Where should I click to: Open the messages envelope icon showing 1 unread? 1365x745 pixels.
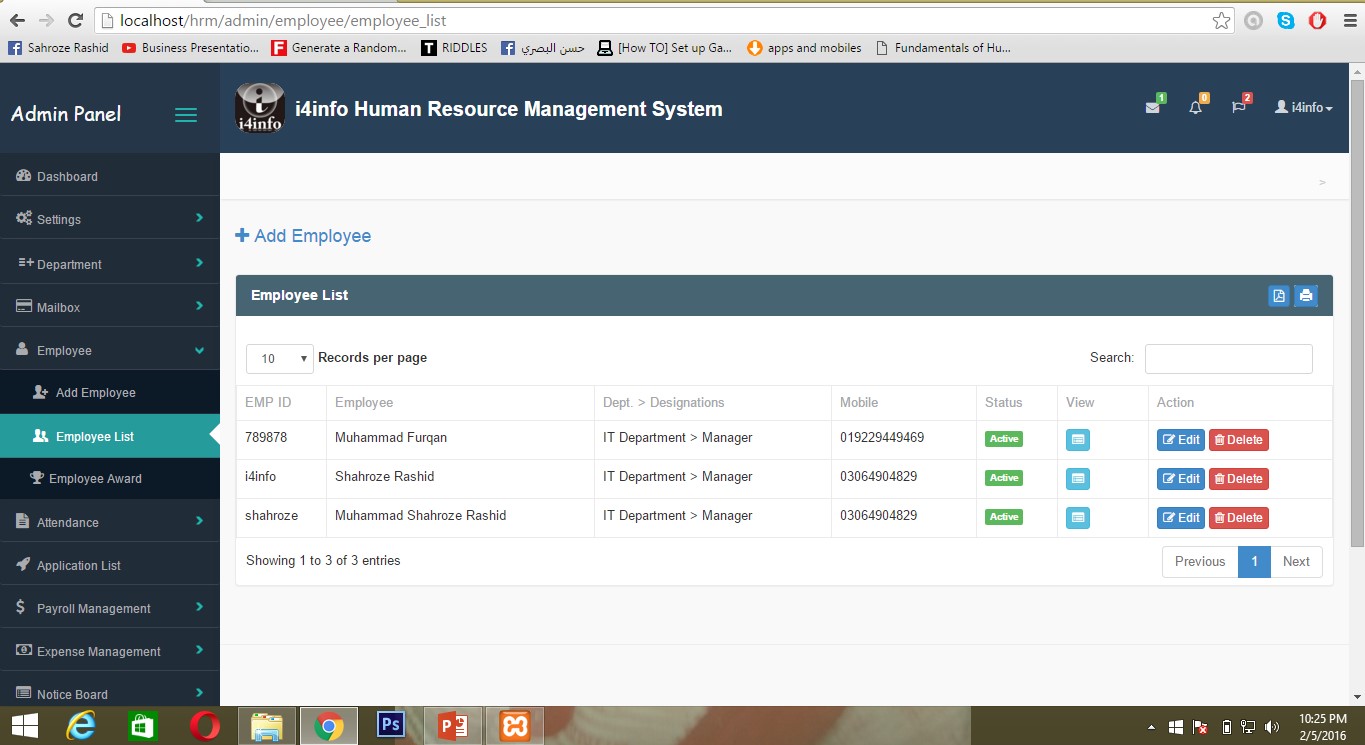click(x=1154, y=107)
